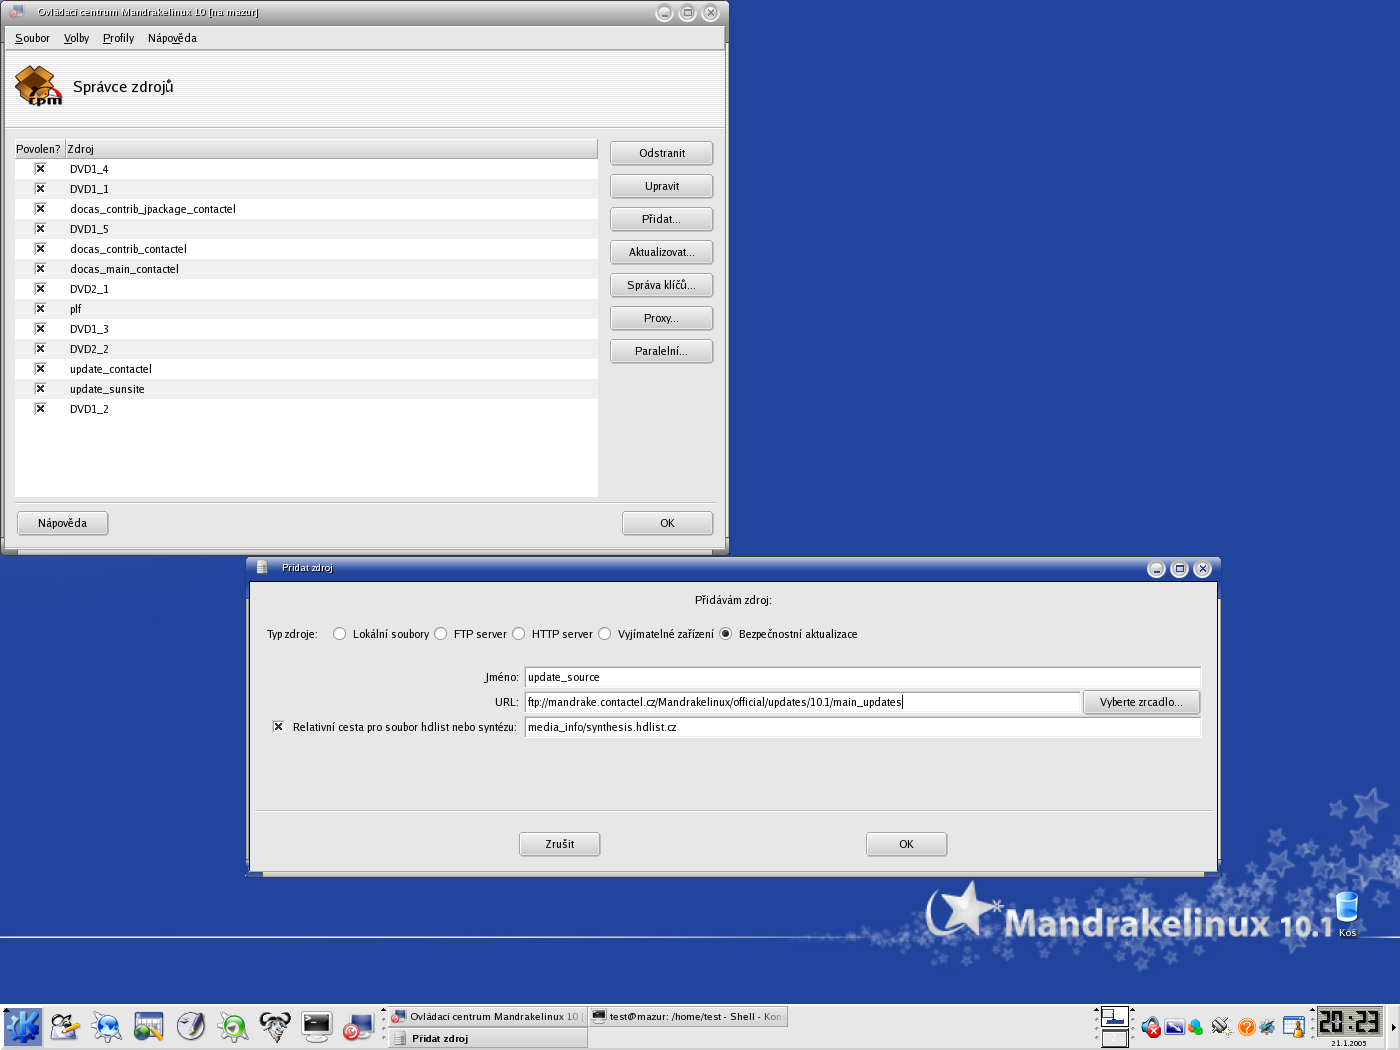
Task: Switch to virtual desktop 2 in pager
Action: 1115,1038
